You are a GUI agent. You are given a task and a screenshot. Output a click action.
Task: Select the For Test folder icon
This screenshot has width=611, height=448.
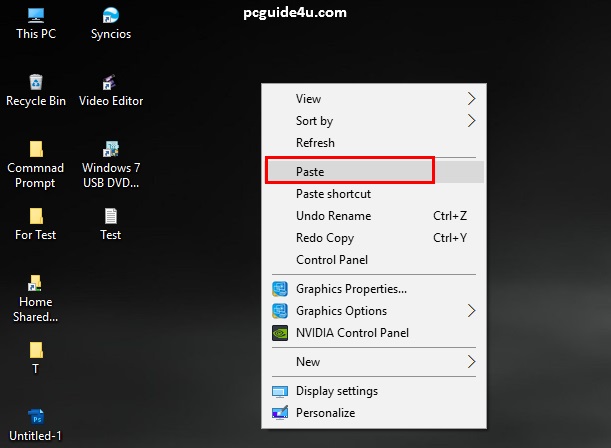coord(36,217)
